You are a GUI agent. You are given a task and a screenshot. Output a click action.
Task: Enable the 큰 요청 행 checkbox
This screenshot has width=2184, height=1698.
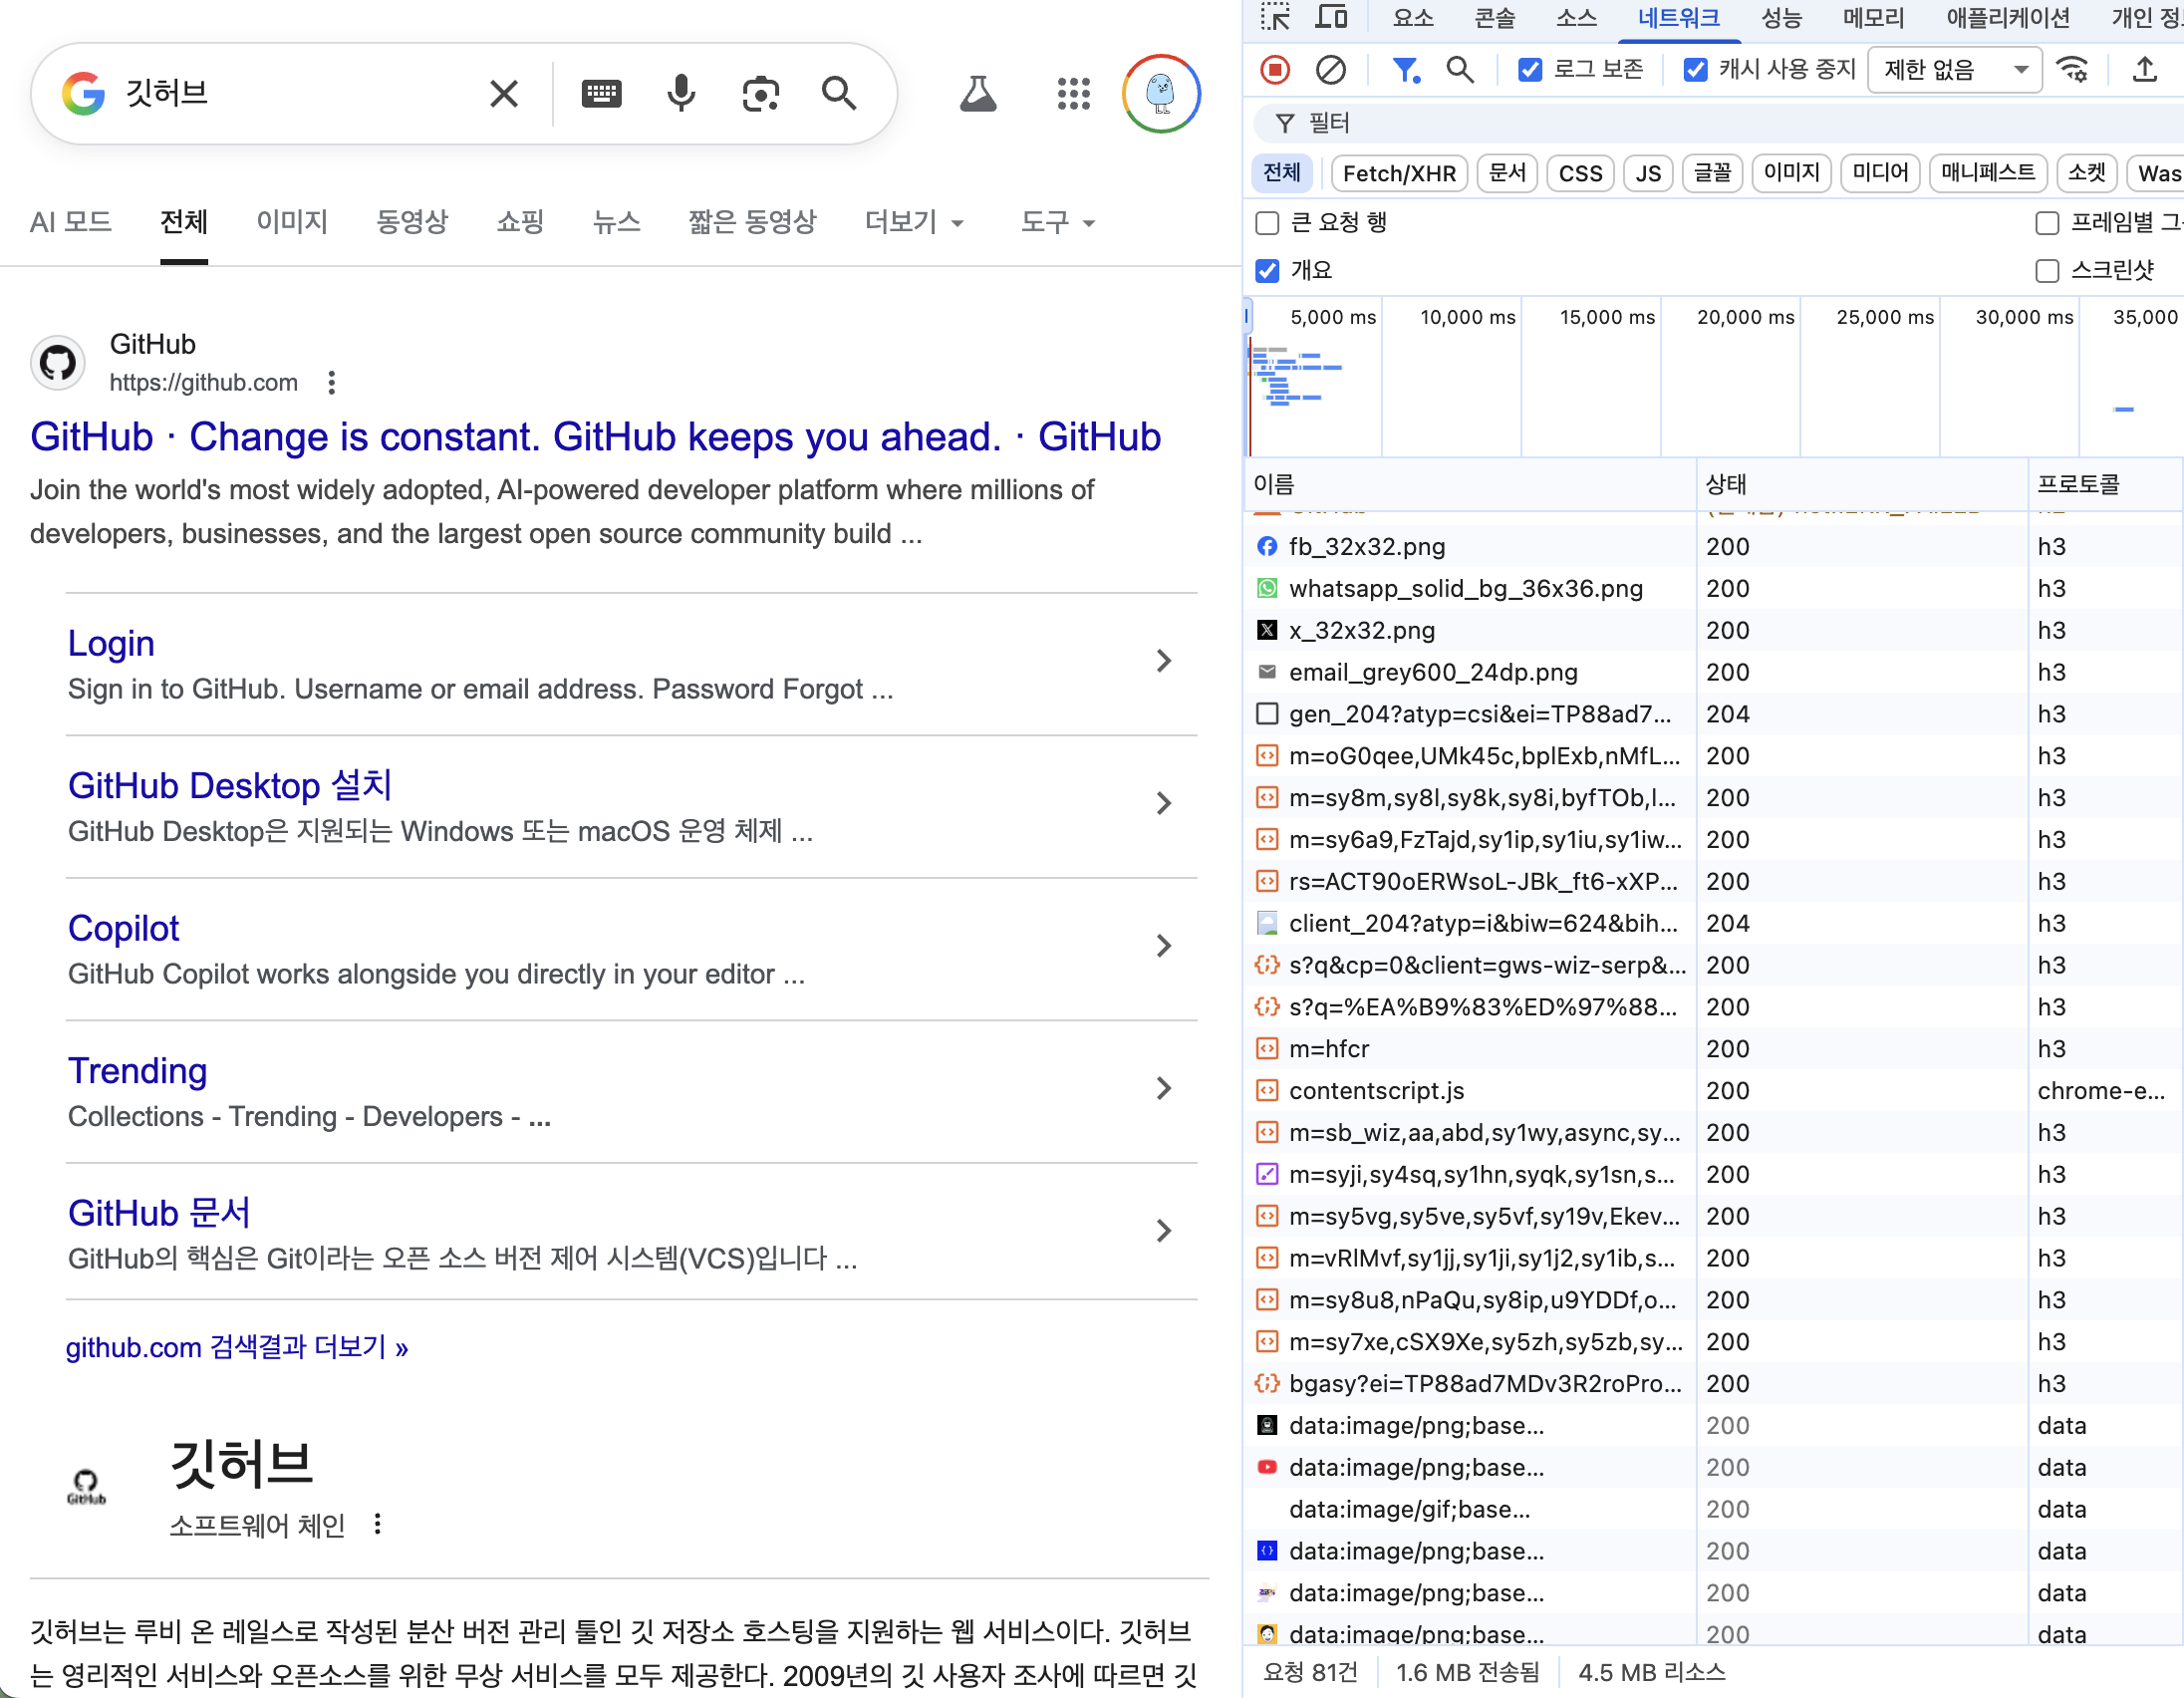pos(1267,222)
